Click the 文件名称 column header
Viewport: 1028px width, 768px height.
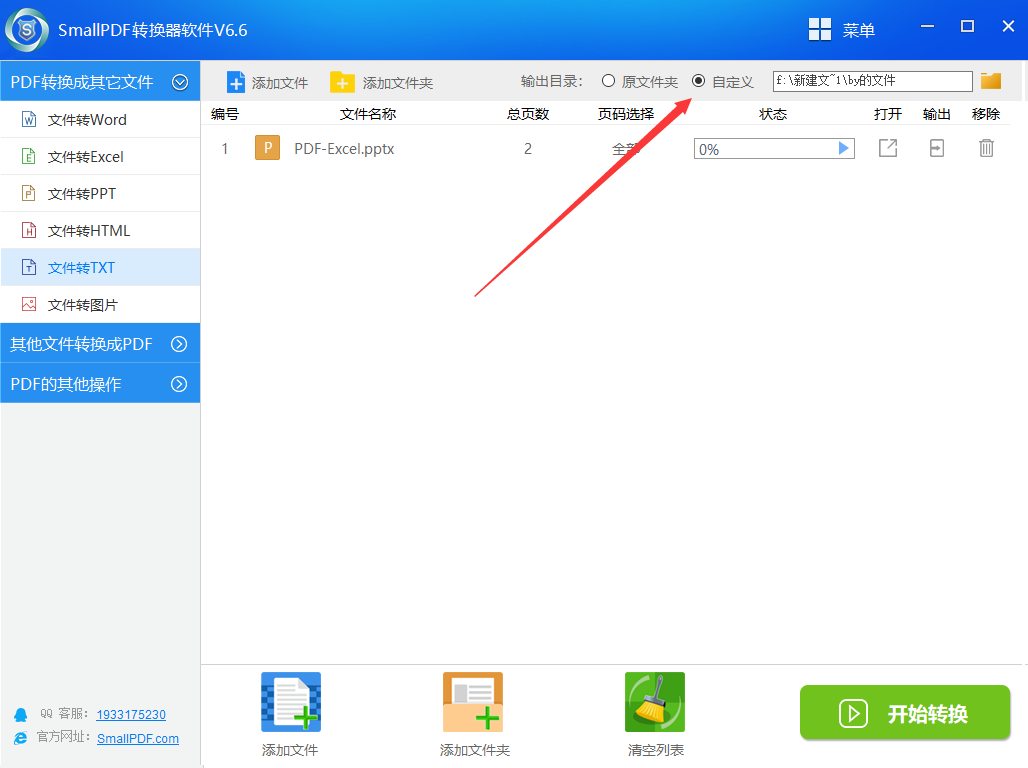[x=368, y=114]
